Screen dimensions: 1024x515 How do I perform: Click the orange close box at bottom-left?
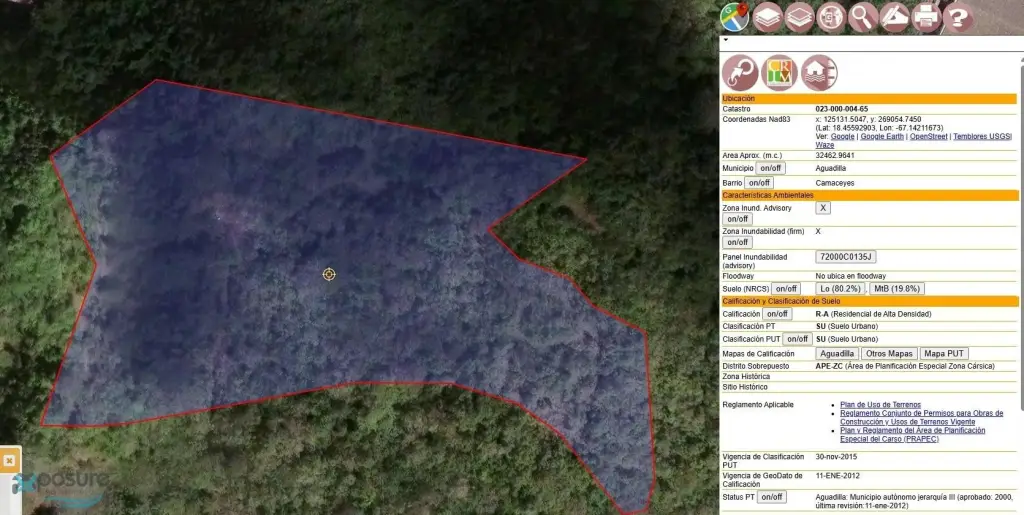click(9, 460)
